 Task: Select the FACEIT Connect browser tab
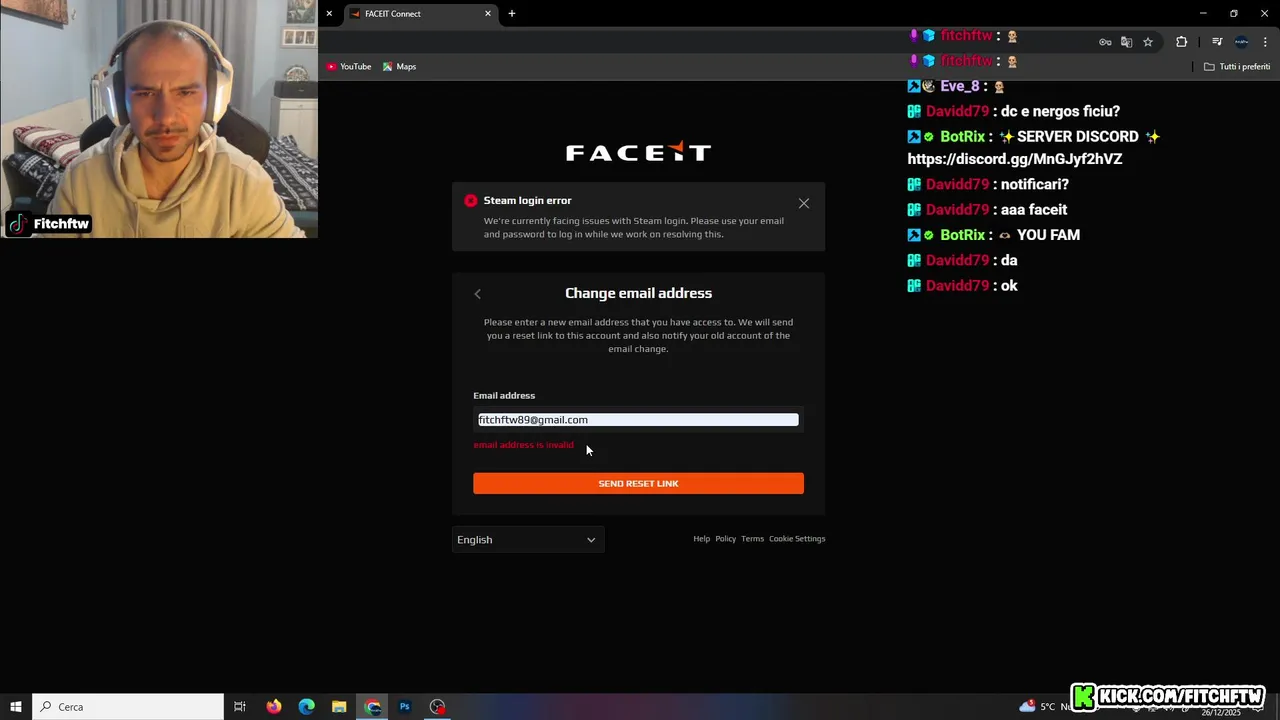point(420,14)
